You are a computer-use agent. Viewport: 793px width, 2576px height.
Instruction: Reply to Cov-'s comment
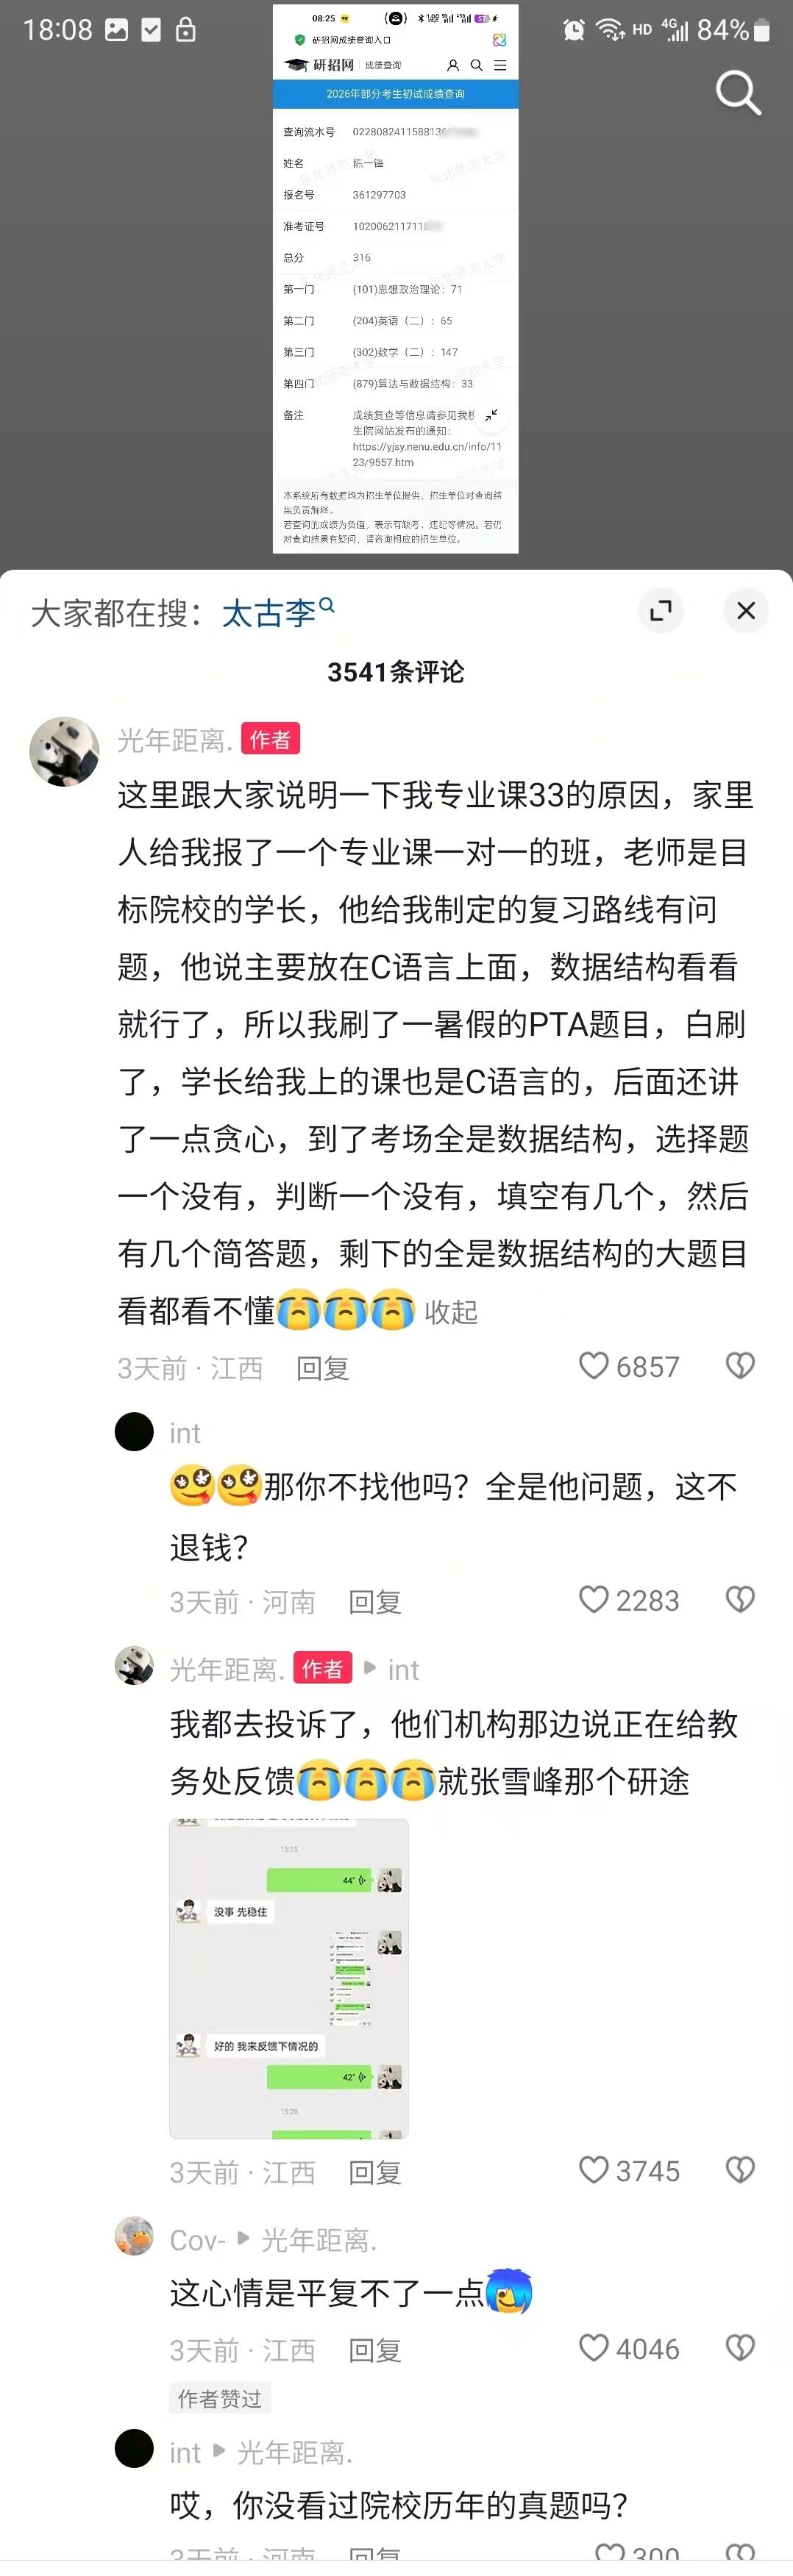[x=375, y=2351]
